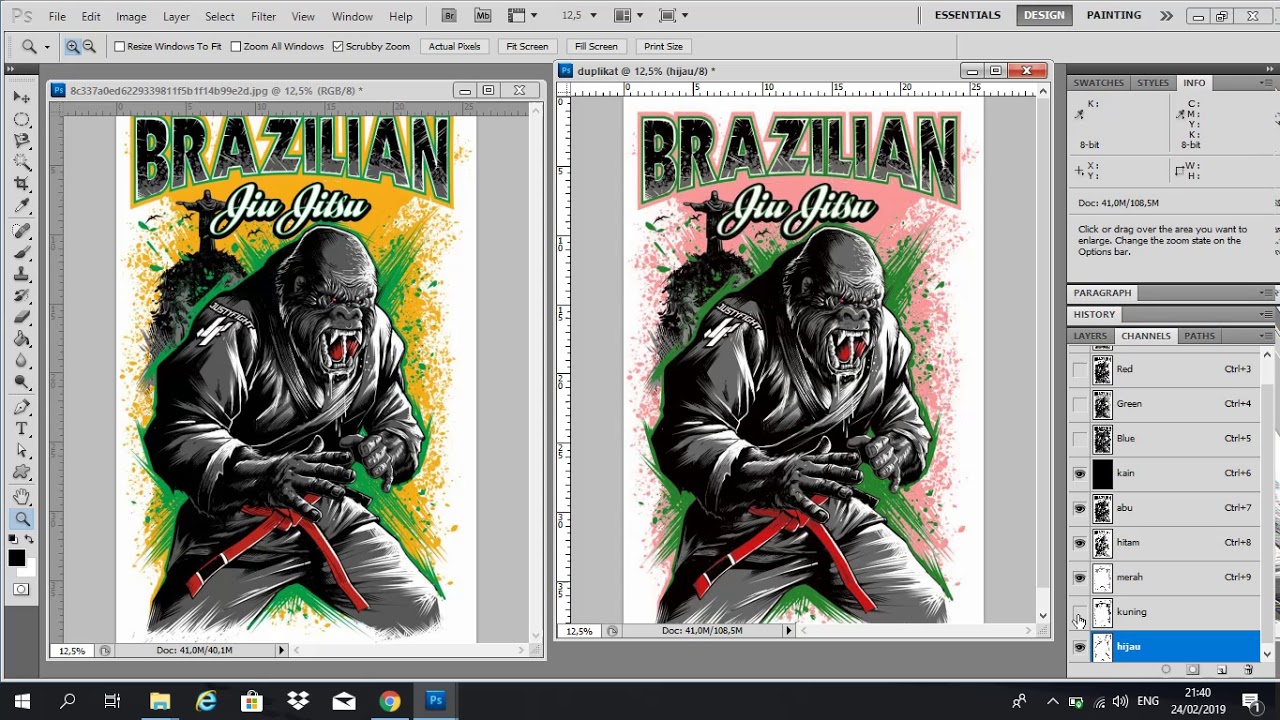Open the Filter menu
This screenshot has width=1280, height=720.
[264, 17]
